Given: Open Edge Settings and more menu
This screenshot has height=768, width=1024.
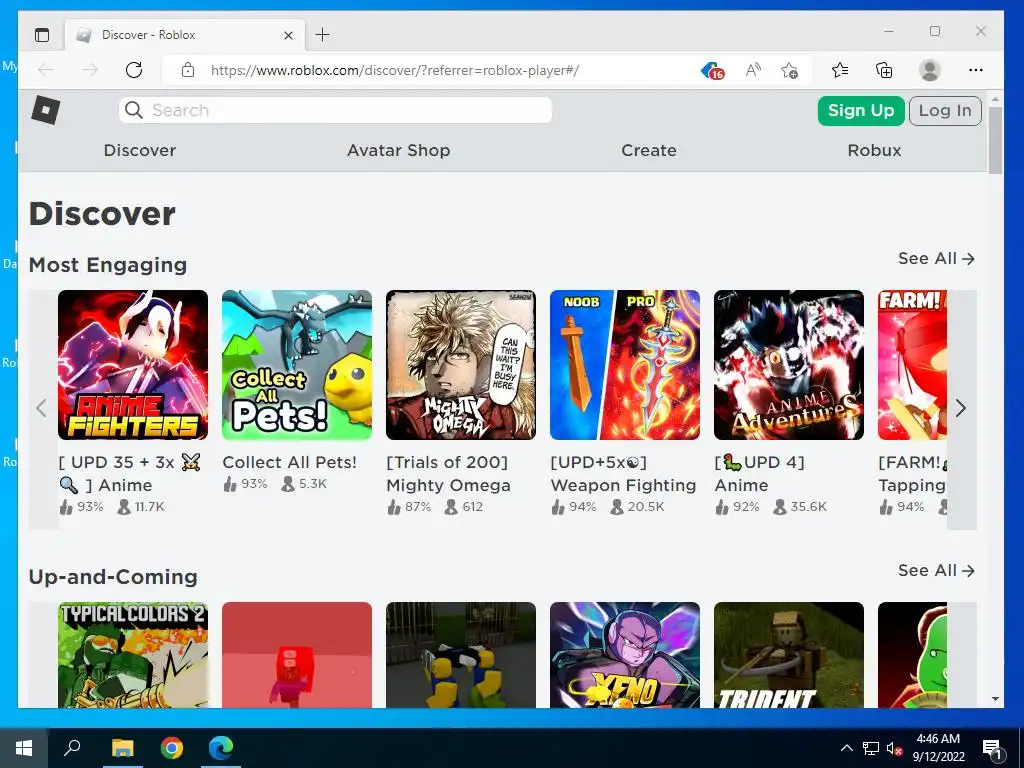Looking at the screenshot, I should [x=976, y=70].
